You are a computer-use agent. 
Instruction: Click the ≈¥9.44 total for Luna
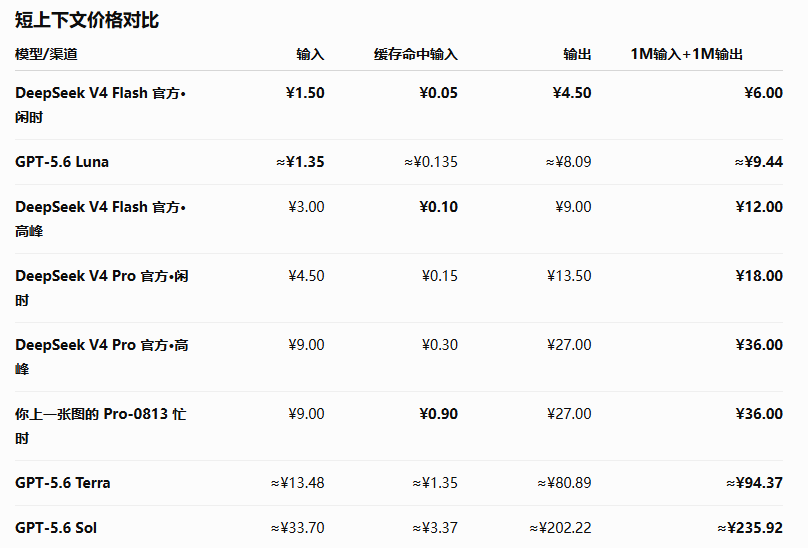pyautogui.click(x=759, y=162)
